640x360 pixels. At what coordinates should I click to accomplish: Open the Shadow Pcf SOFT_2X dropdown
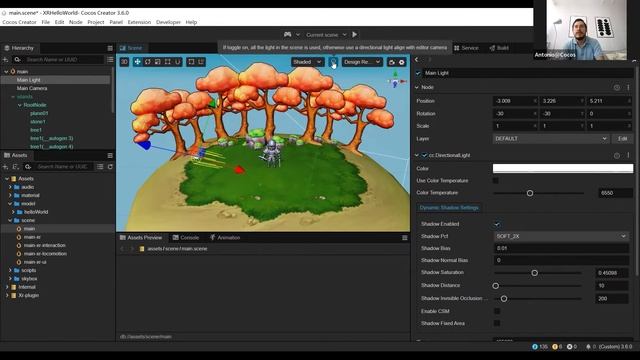[x=561, y=236]
